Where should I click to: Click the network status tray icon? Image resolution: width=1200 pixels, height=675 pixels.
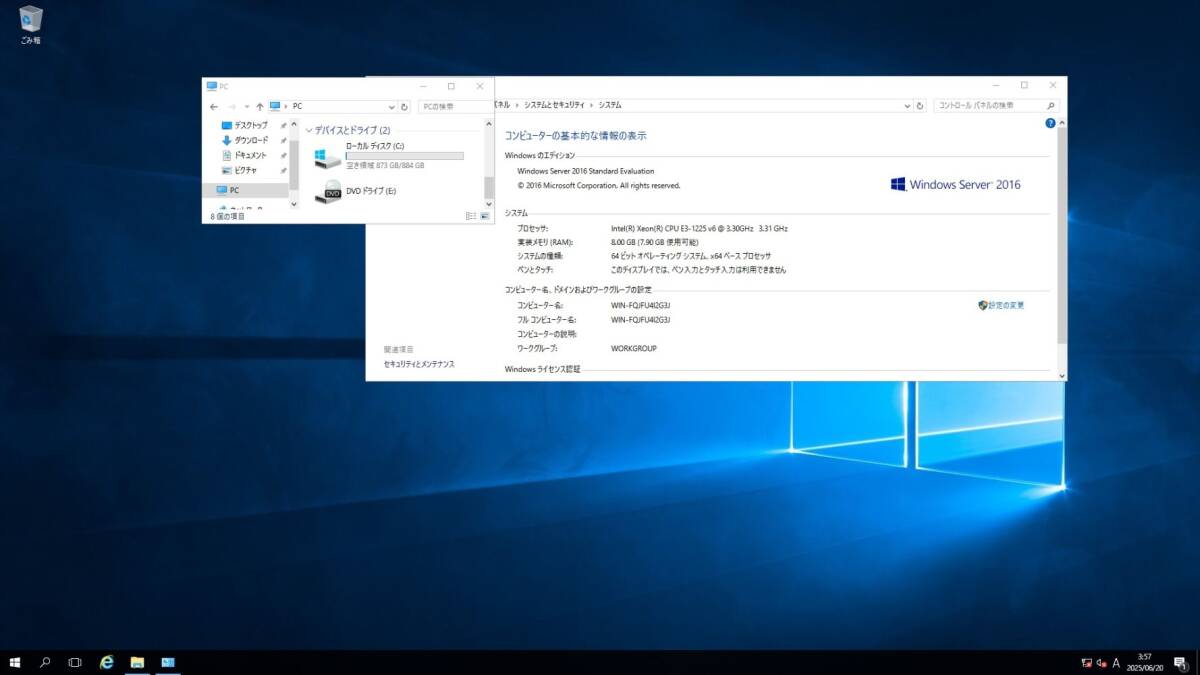tap(1087, 662)
